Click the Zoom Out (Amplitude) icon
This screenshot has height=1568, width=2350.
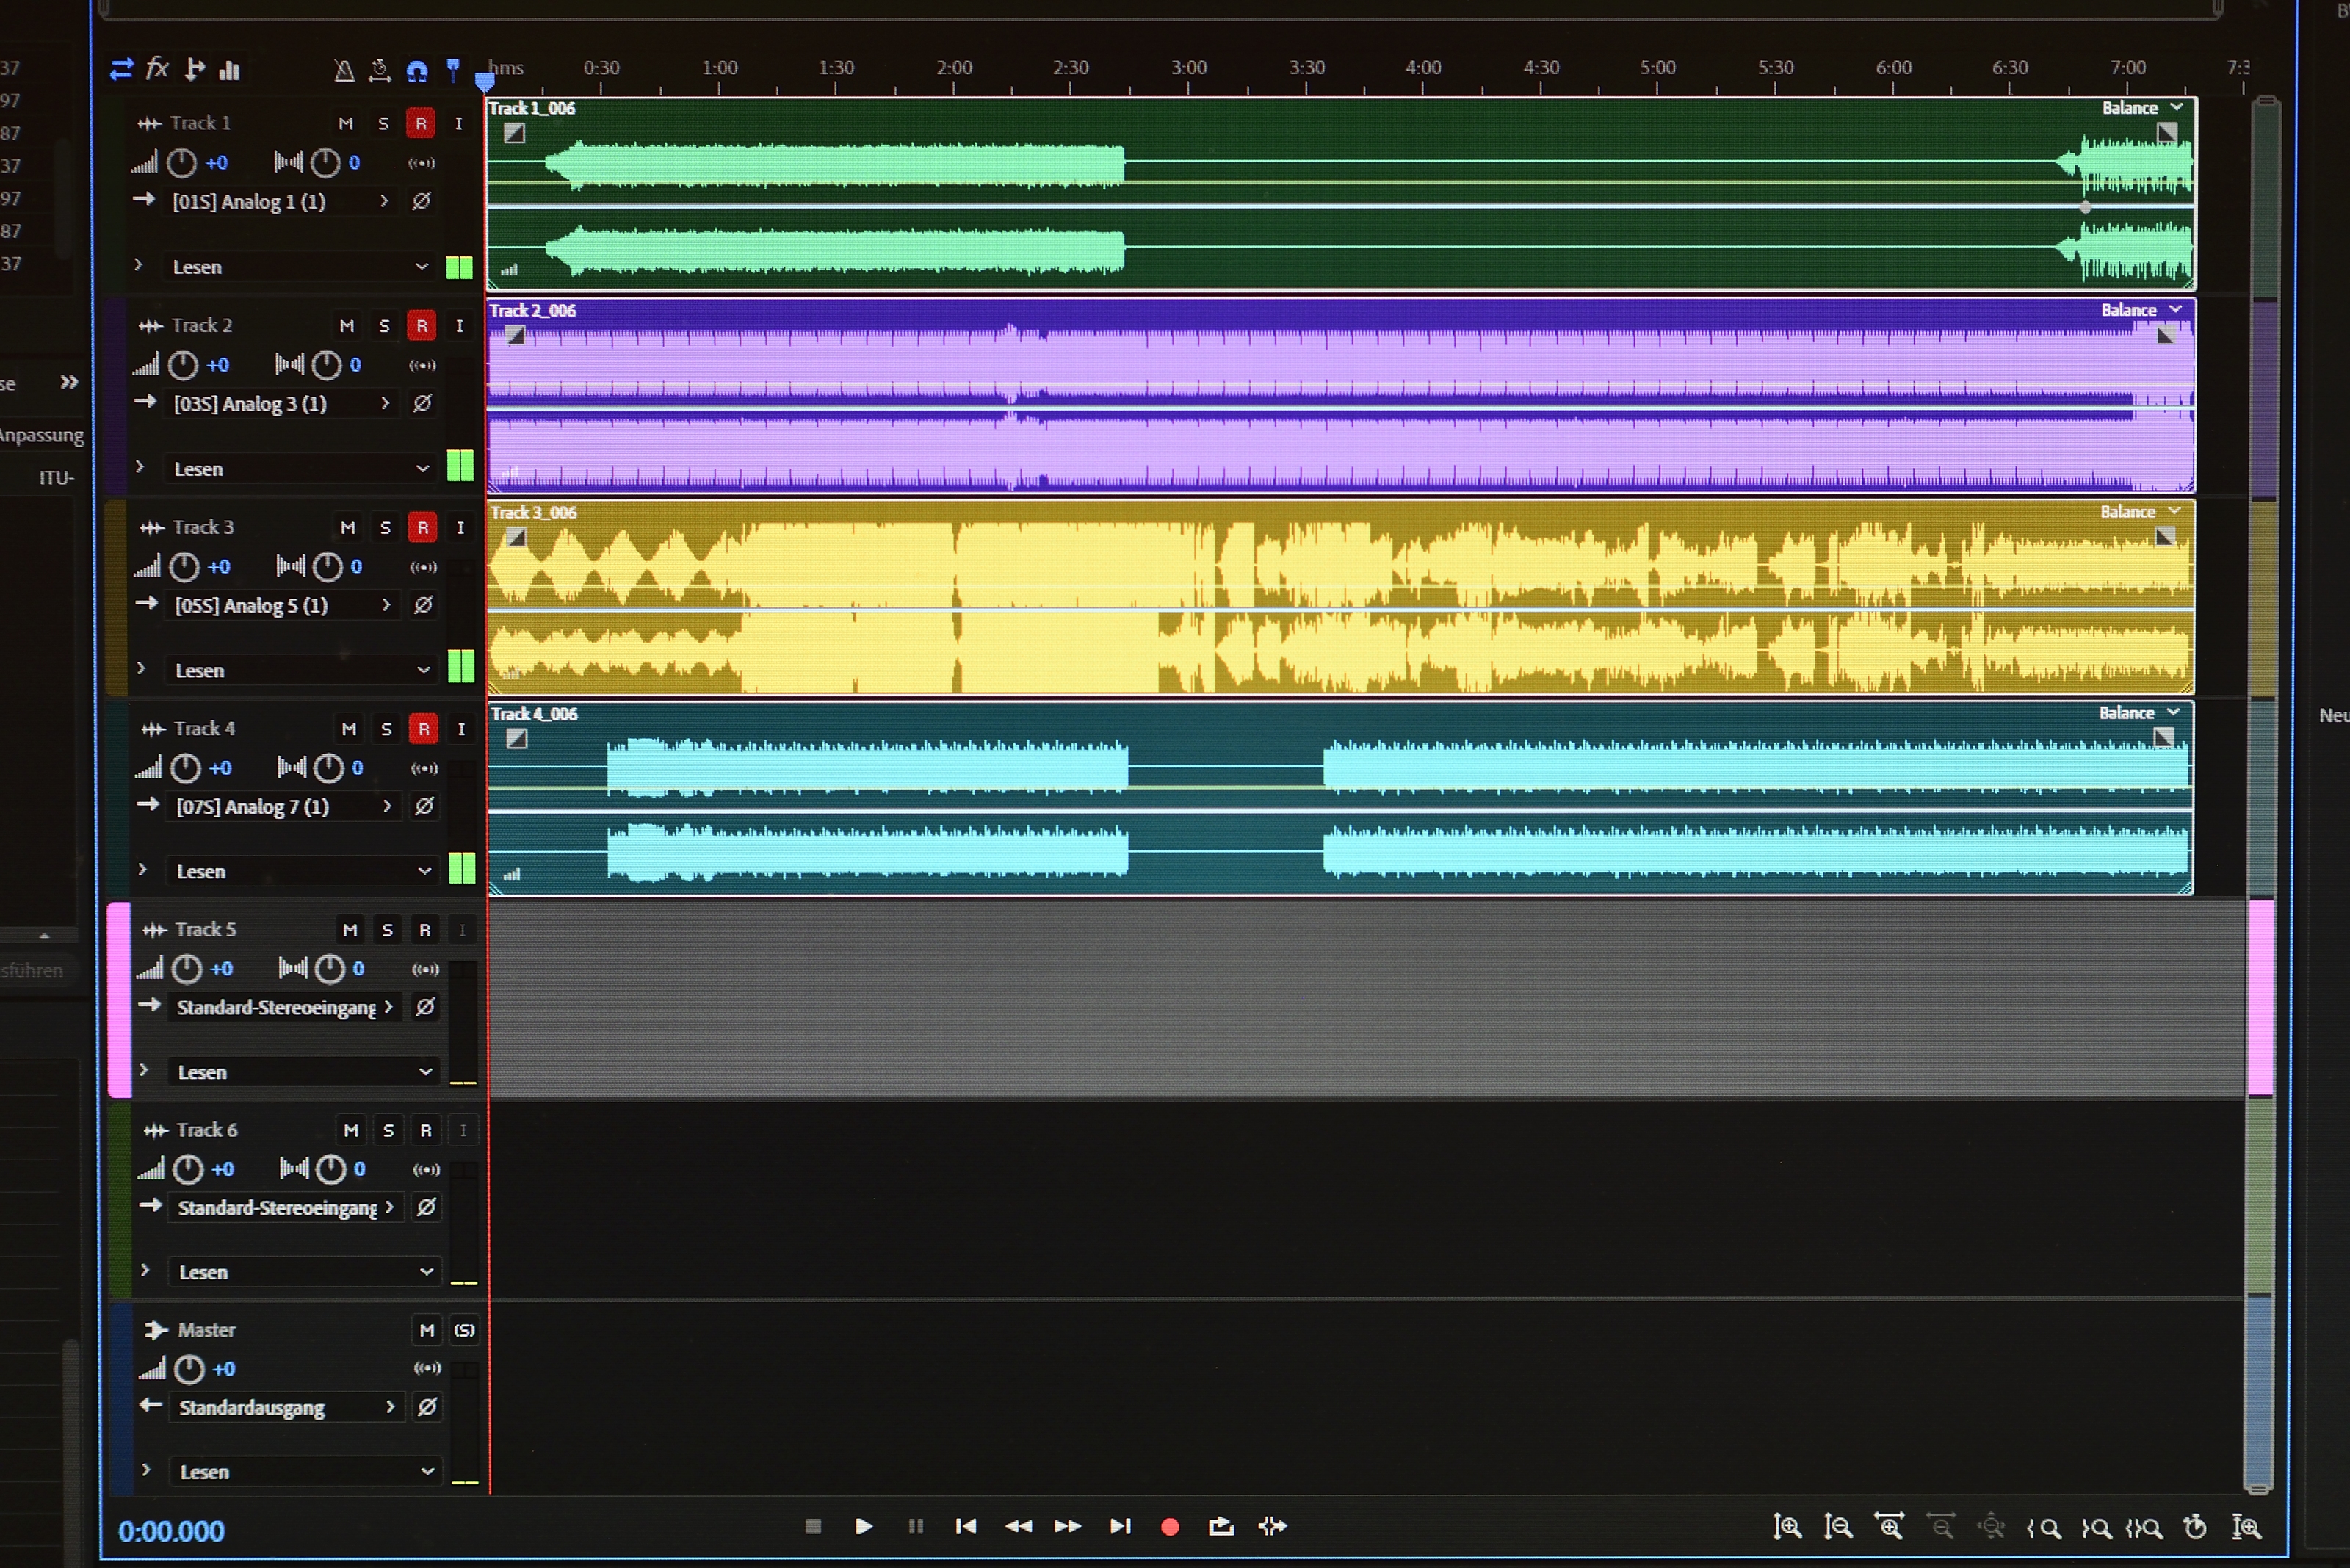[x=1838, y=1527]
